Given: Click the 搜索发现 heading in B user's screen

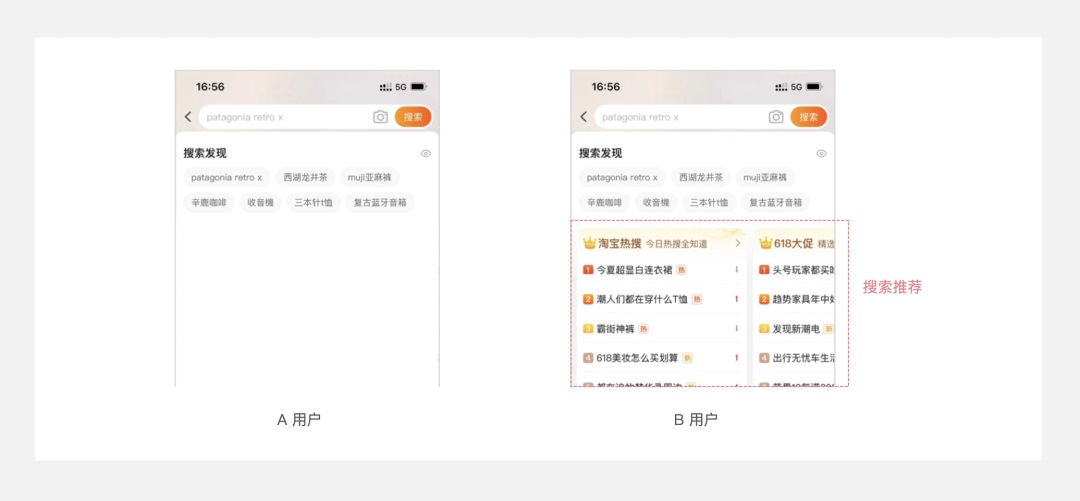Looking at the screenshot, I should point(600,153).
